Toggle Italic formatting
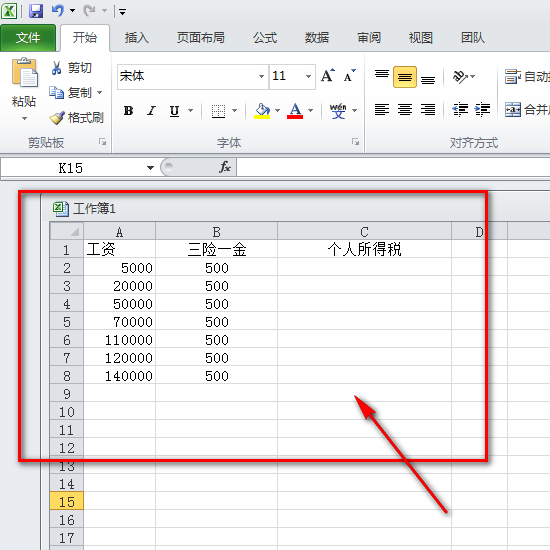Viewport: 550px width, 550px height. pos(151,111)
